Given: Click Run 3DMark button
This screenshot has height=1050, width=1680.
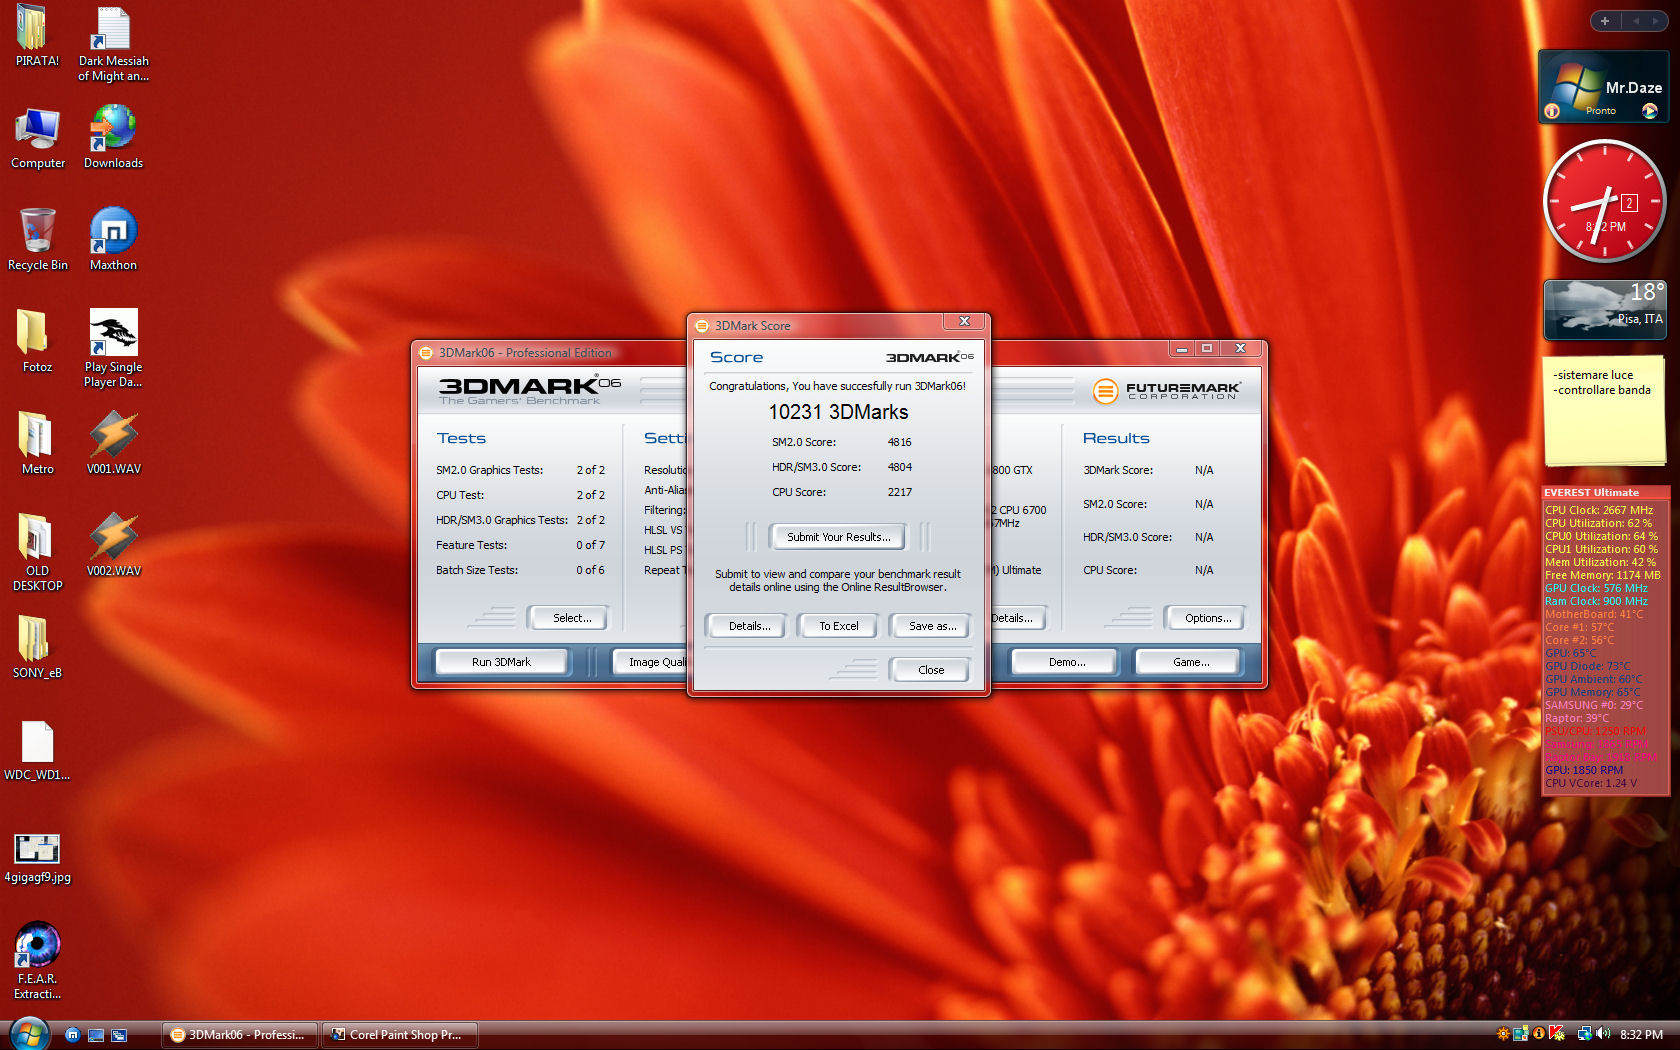Looking at the screenshot, I should 501,662.
